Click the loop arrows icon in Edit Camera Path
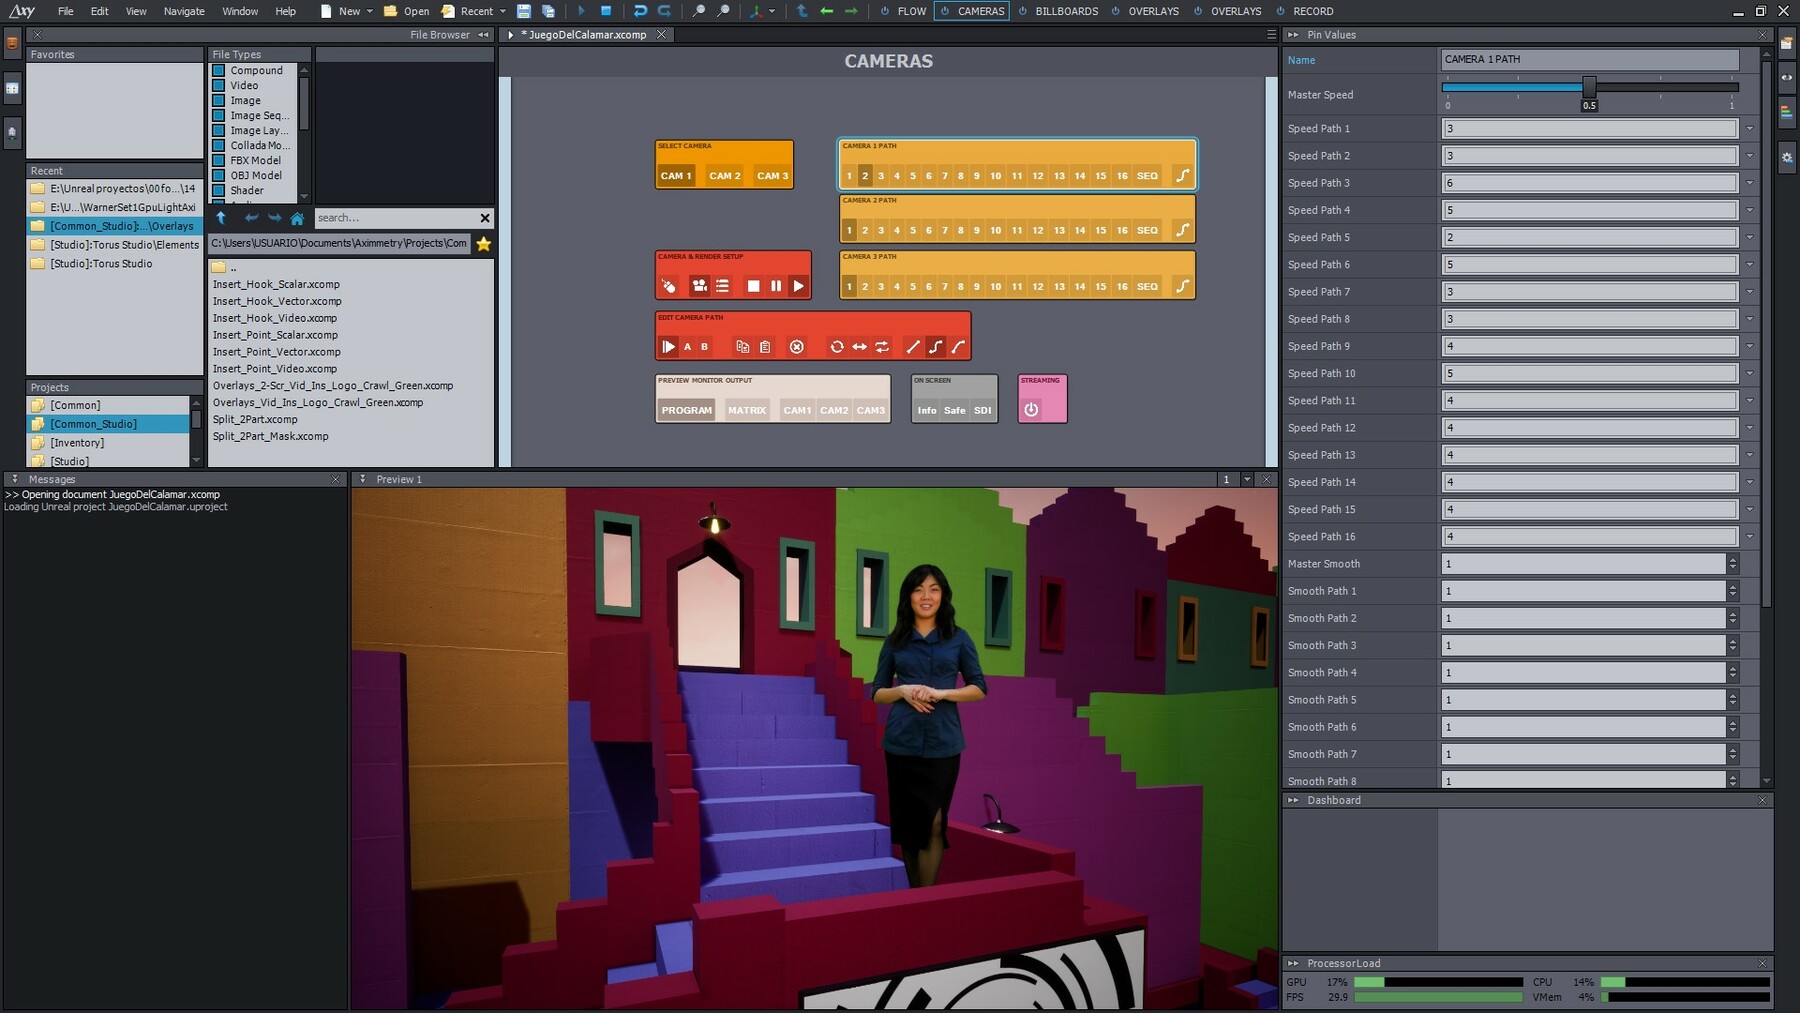This screenshot has width=1800, height=1013. pos(836,347)
